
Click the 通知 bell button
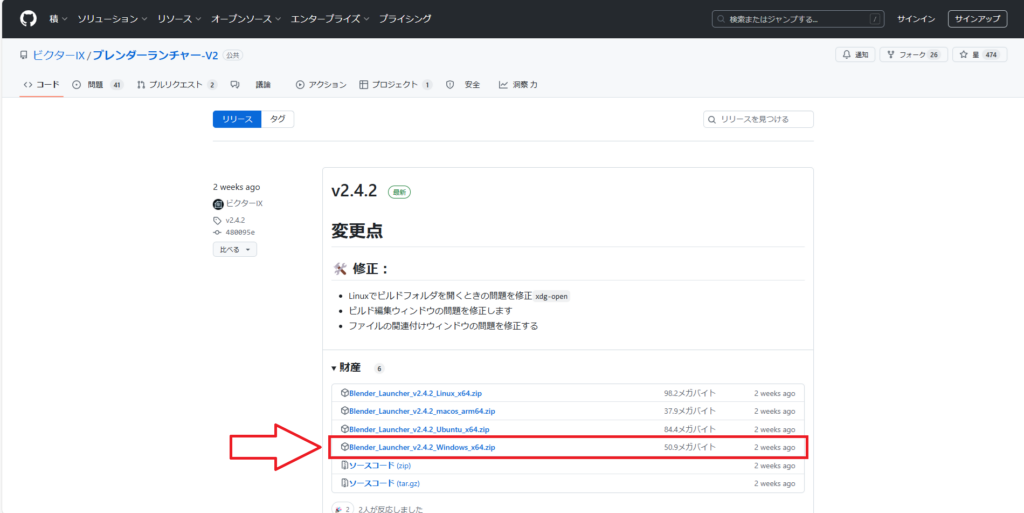855,55
